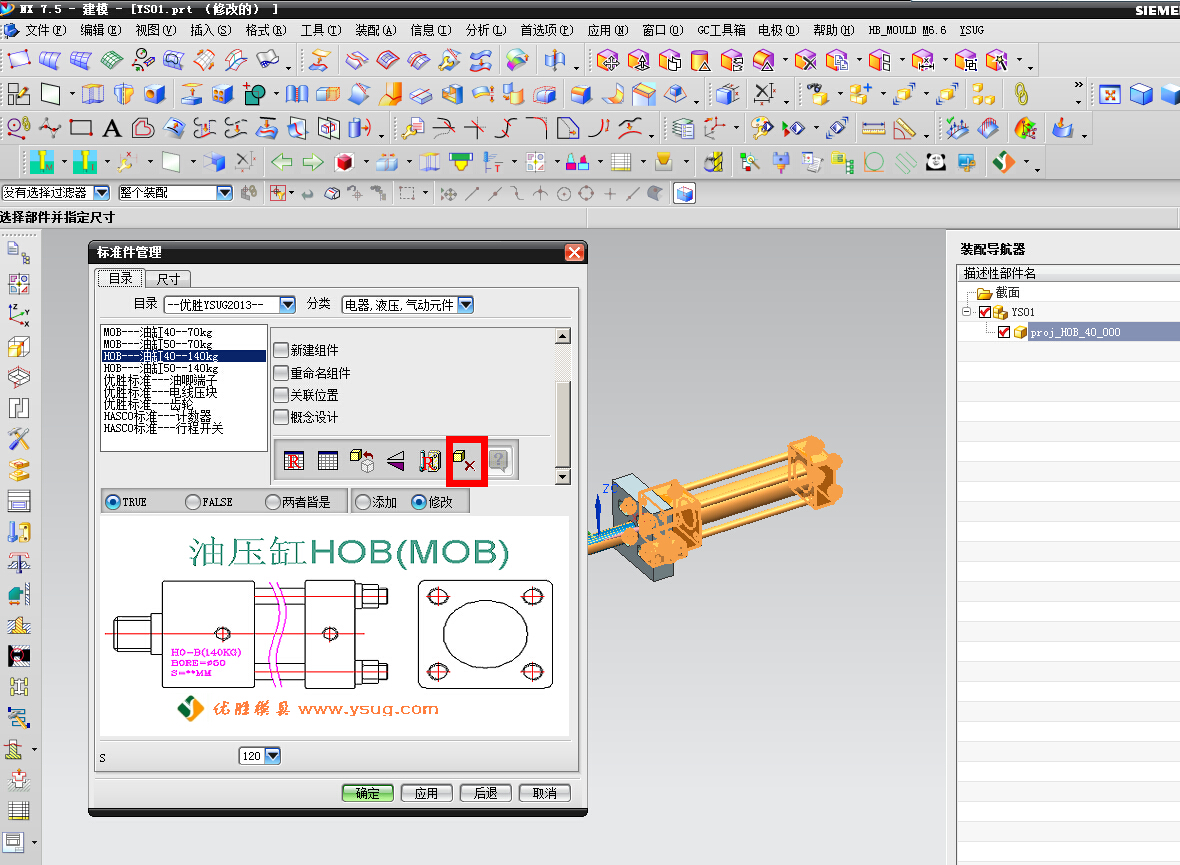Click the 后退 button
This screenshot has height=865, width=1180.
coord(485,793)
